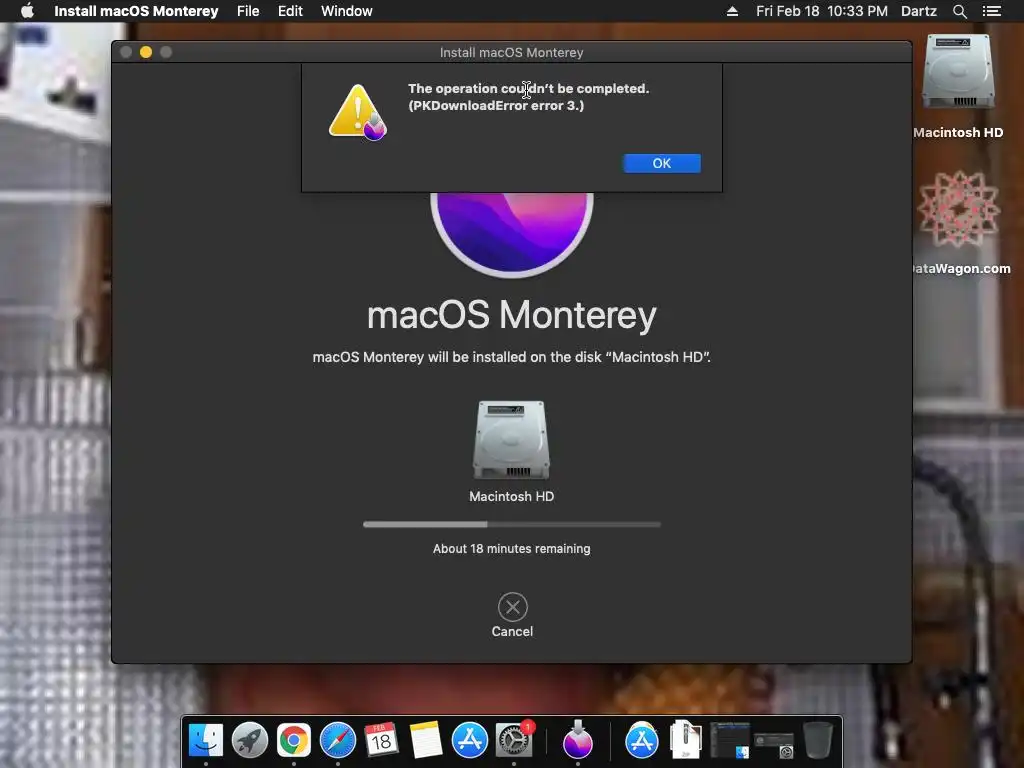Open Notes from the Dock
This screenshot has width=1024, height=768.
tap(426, 741)
